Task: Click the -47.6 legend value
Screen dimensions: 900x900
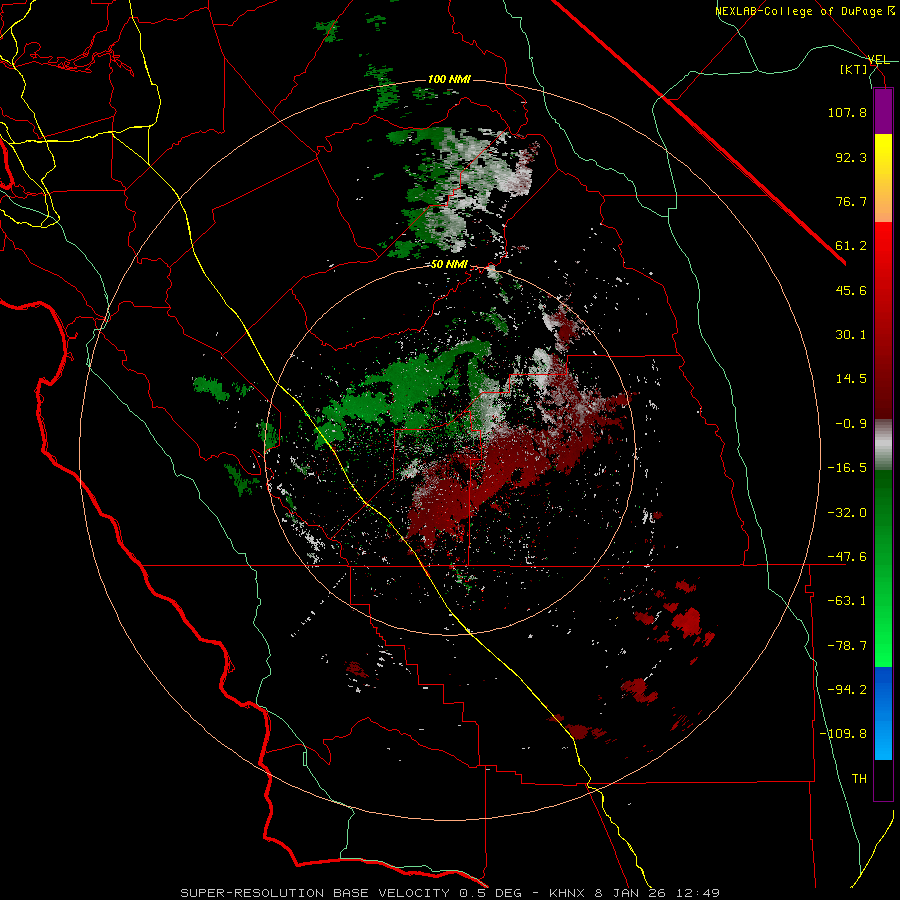Action: [x=847, y=557]
